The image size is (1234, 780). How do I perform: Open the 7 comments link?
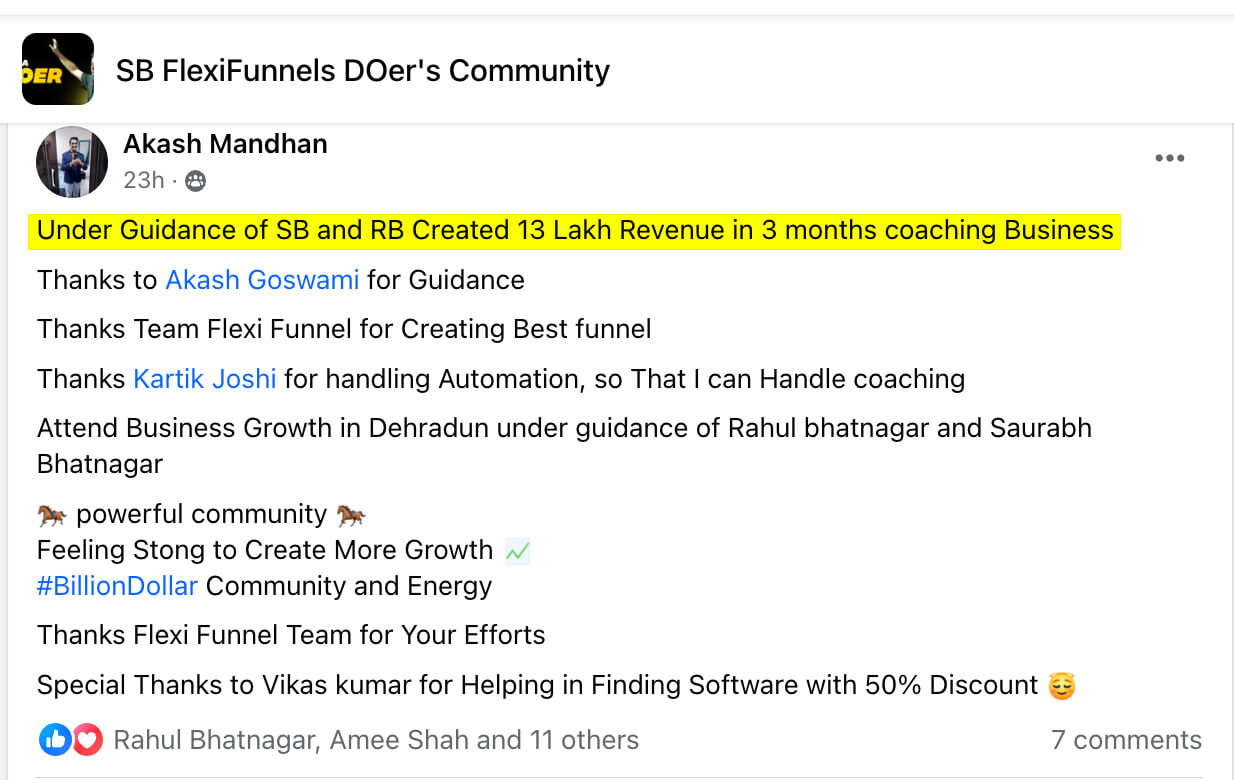(x=1126, y=740)
